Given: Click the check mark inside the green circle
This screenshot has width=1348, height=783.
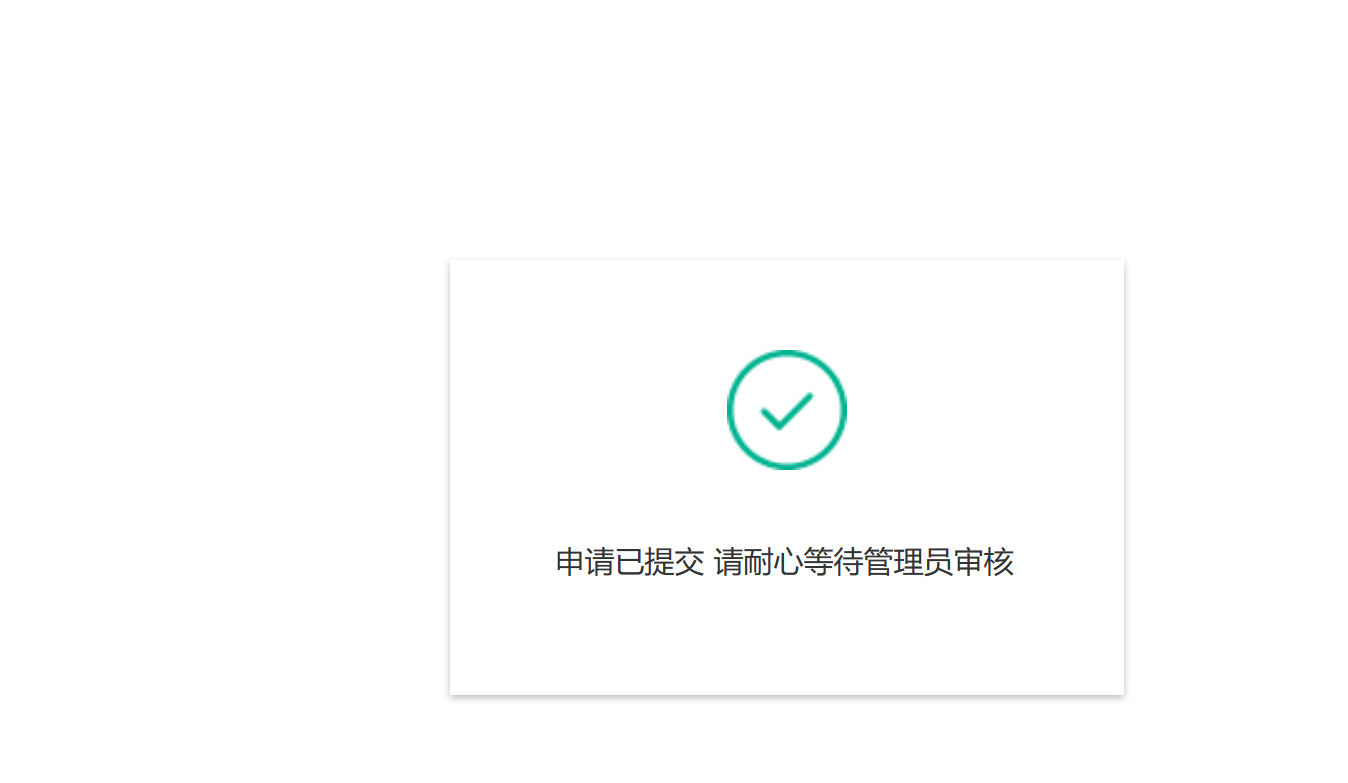Looking at the screenshot, I should pos(787,411).
